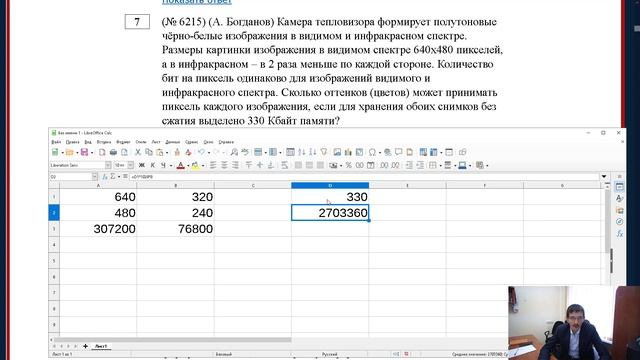The width and height of the screenshot is (640, 360).
Task: Click the New spreadsheet icon
Action: [x=55, y=152]
